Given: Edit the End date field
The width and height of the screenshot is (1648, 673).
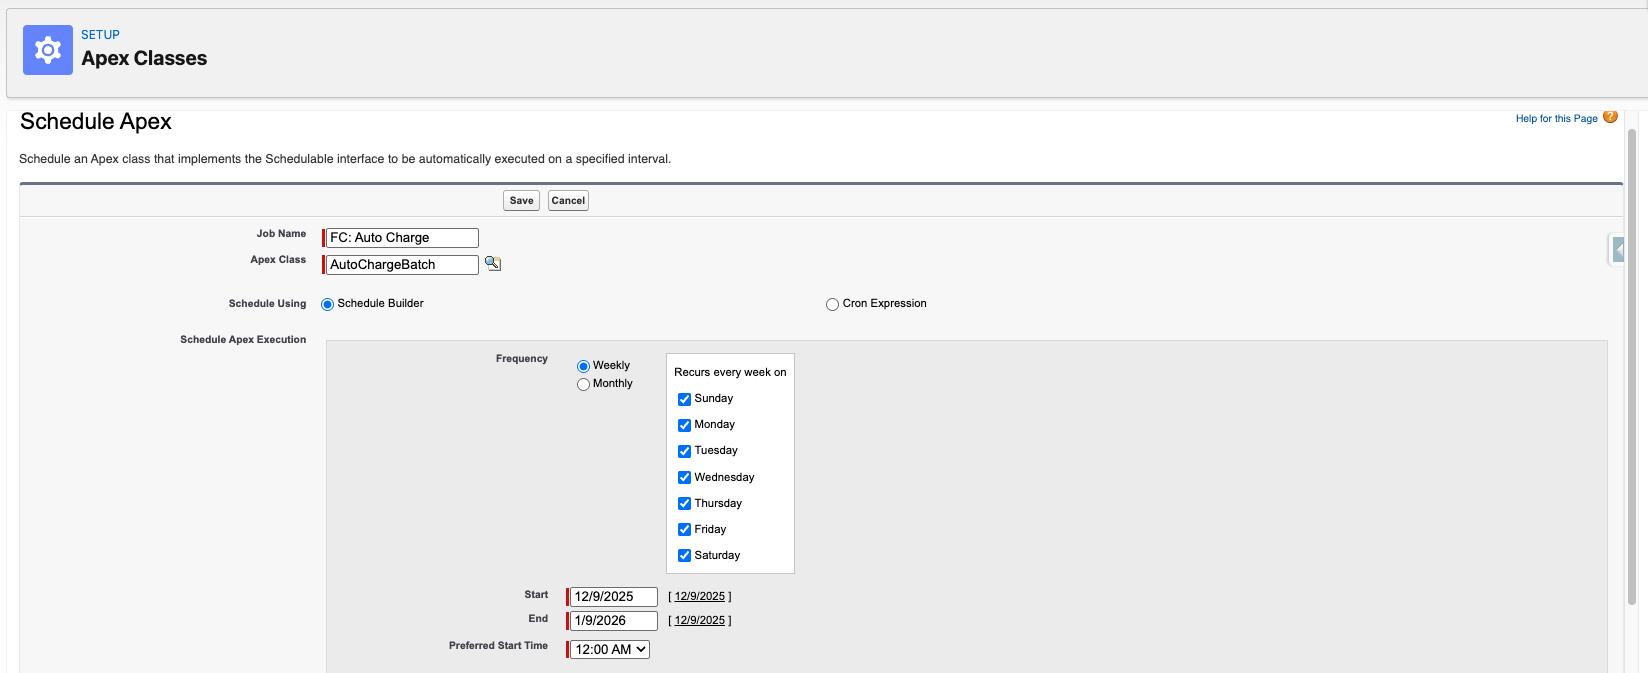Looking at the screenshot, I should point(613,621).
